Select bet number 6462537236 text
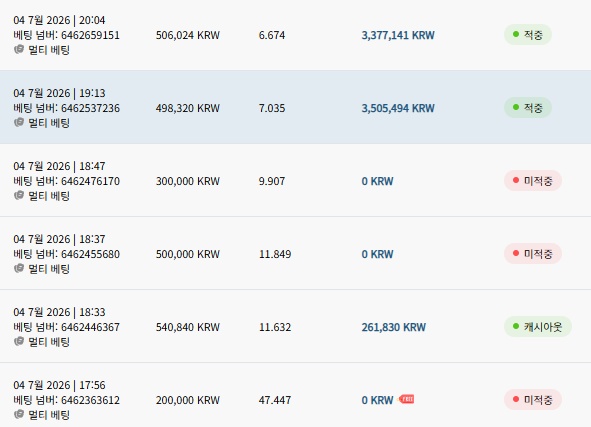 [90, 108]
